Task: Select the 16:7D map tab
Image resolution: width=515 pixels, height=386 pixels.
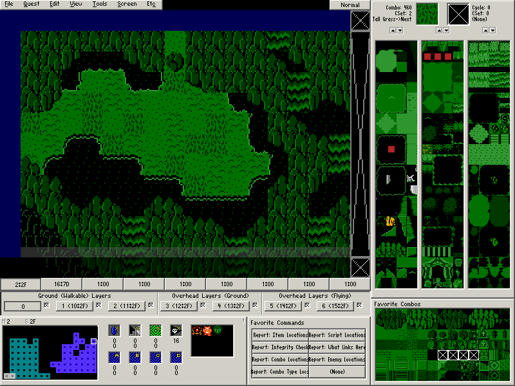Action: (61, 284)
